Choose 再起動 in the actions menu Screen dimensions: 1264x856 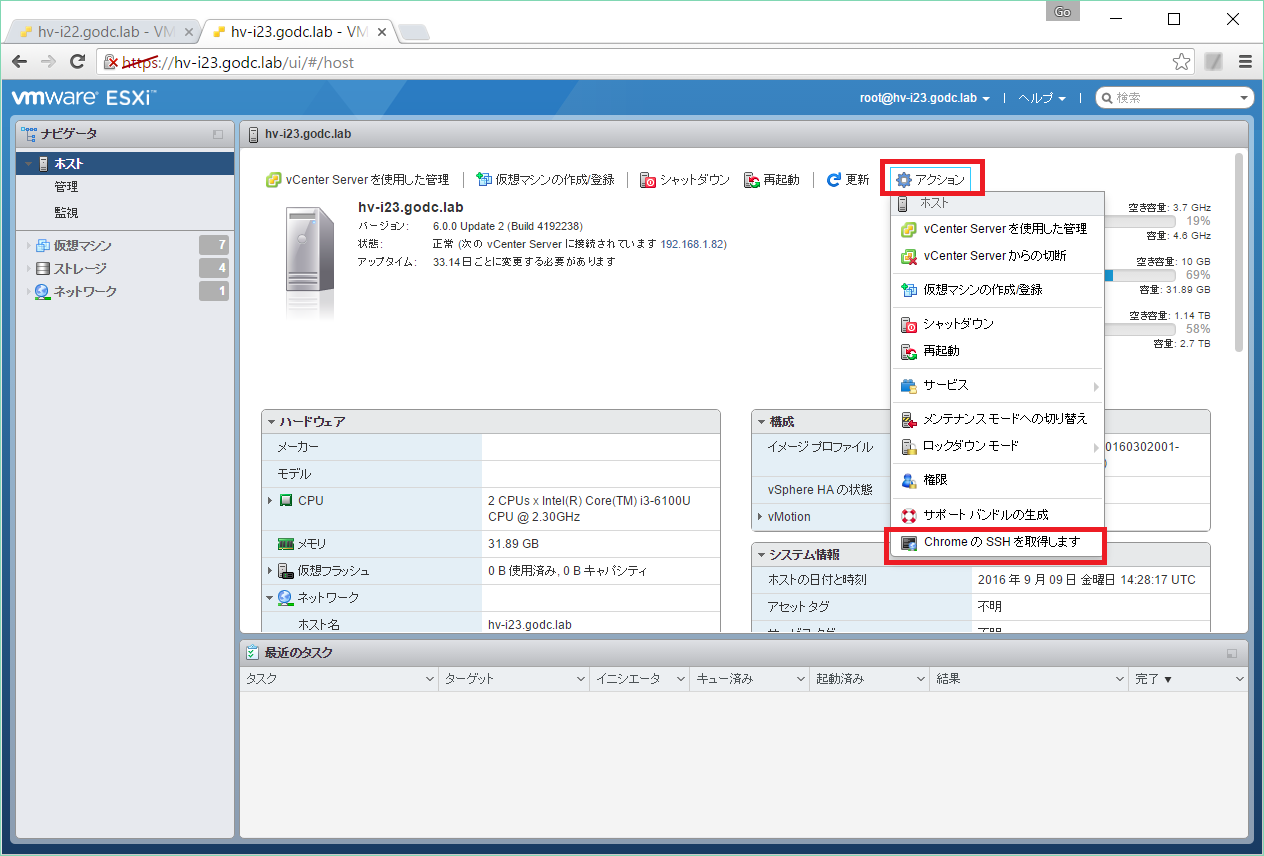997,351
